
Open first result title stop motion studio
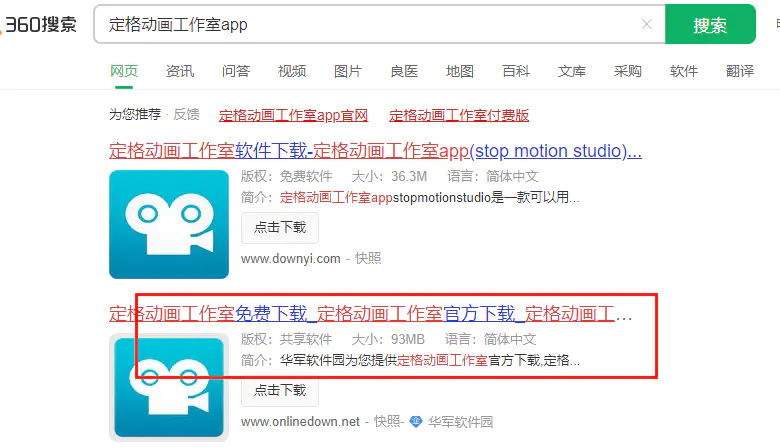(375, 151)
